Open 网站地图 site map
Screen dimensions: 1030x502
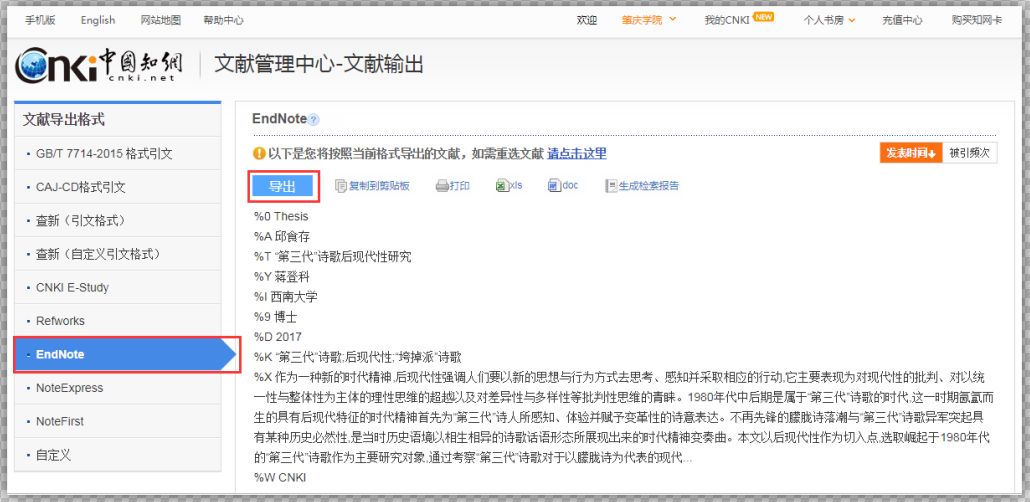(160, 20)
